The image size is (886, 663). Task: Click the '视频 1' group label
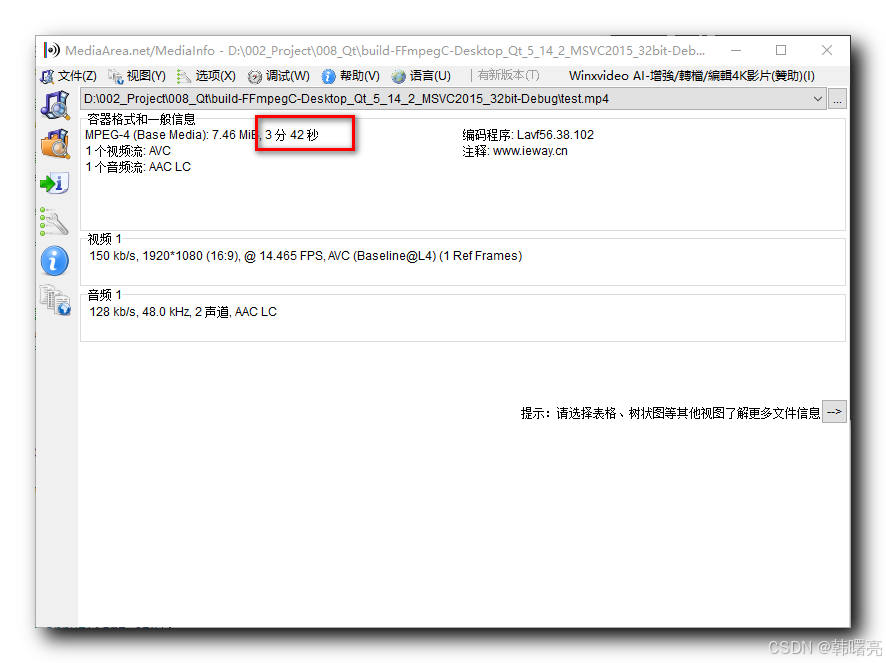(x=105, y=239)
